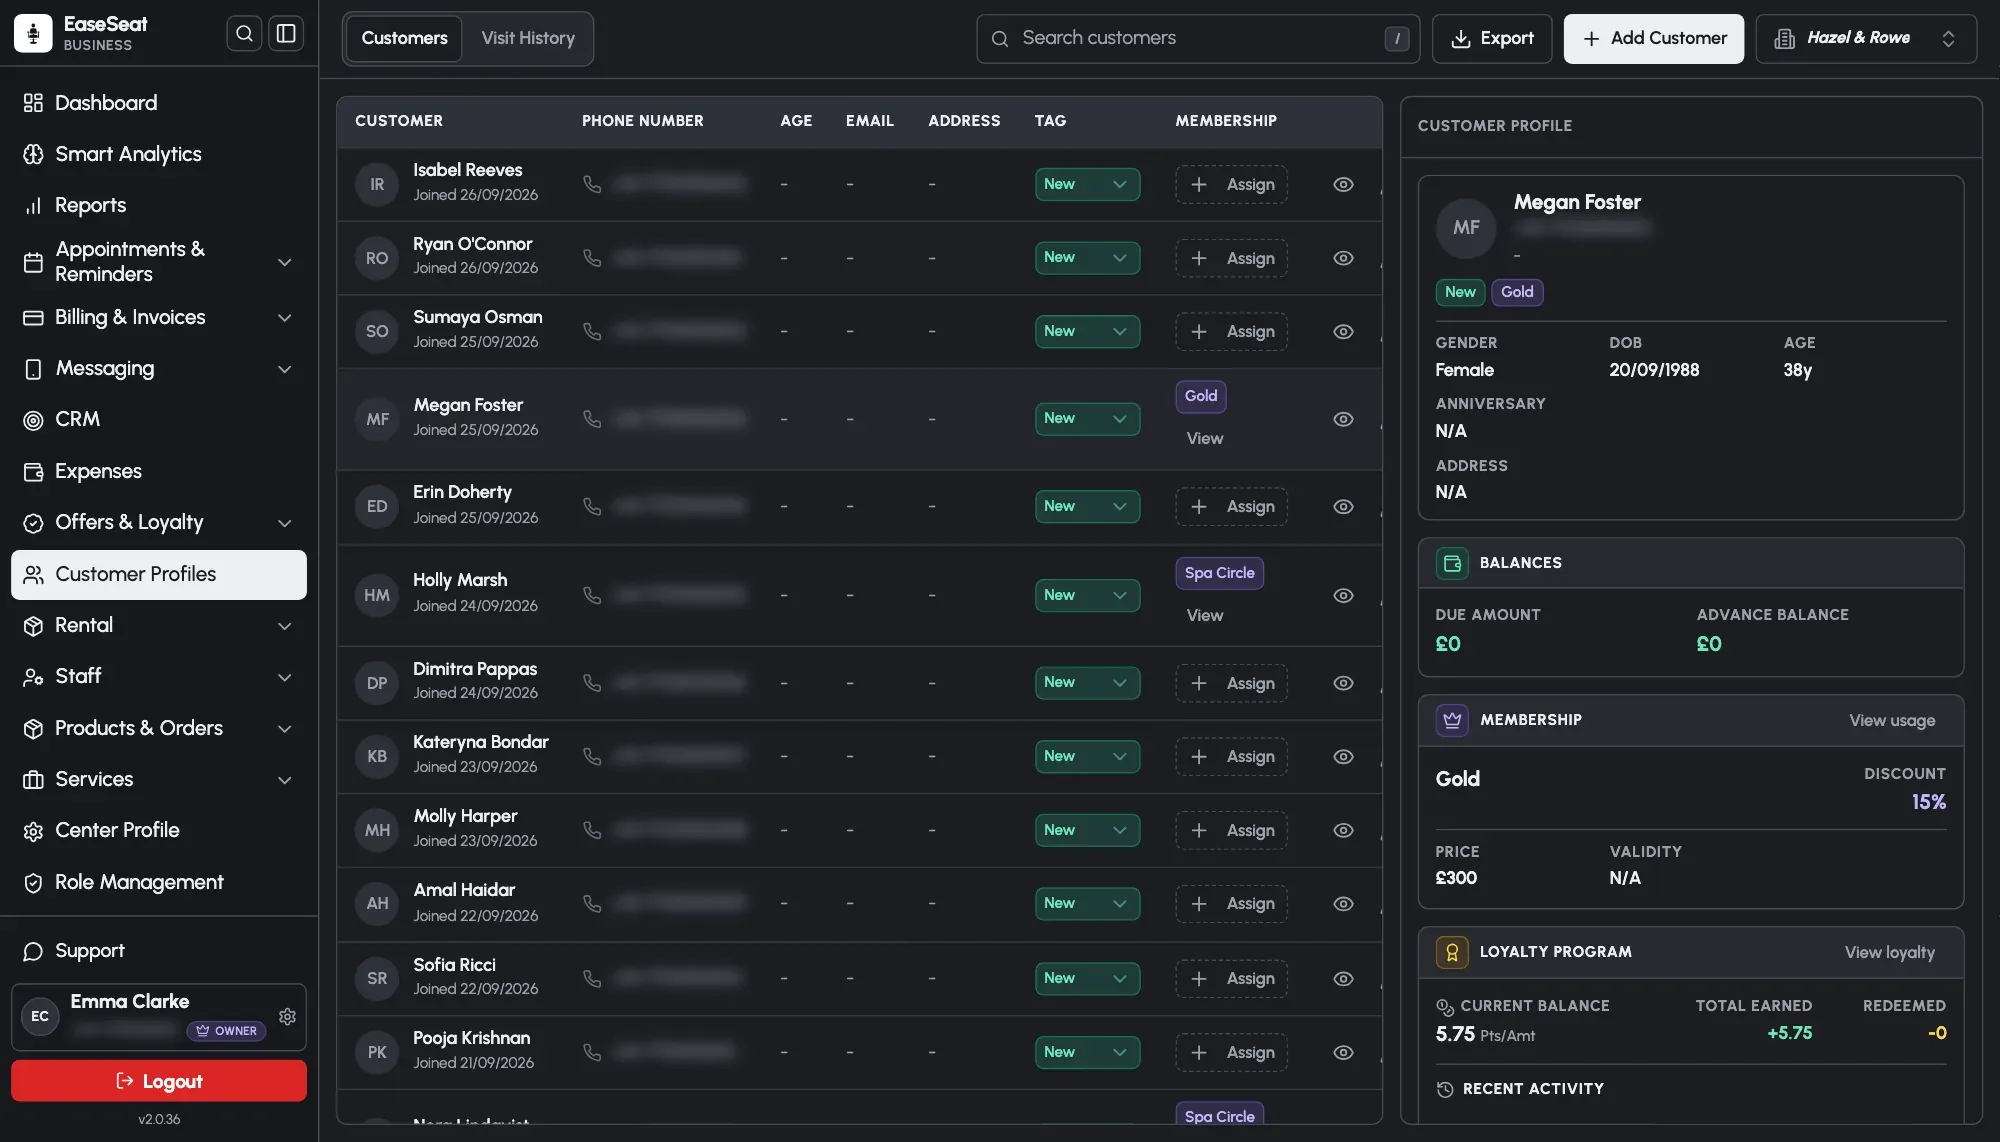Viewport: 2000px width, 1142px height.
Task: View Megan Foster with the eye icon
Action: point(1343,419)
